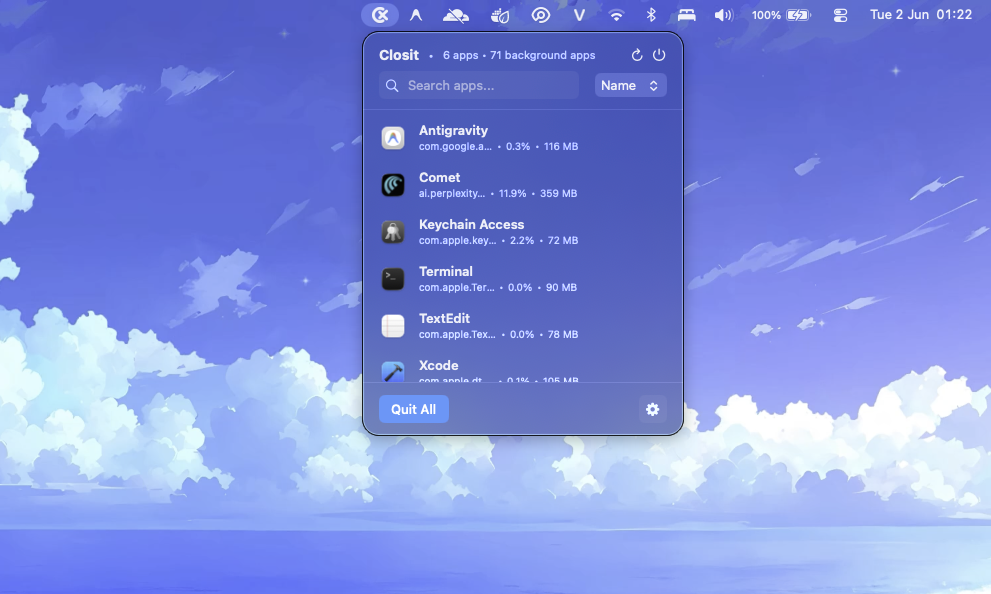Select the Antigravity app name
The image size is (991, 594).
click(453, 130)
